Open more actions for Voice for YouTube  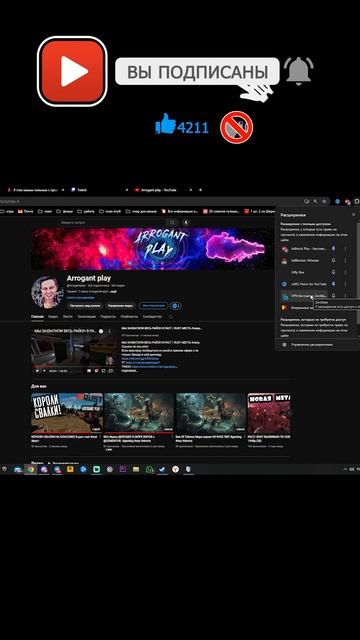click(345, 284)
